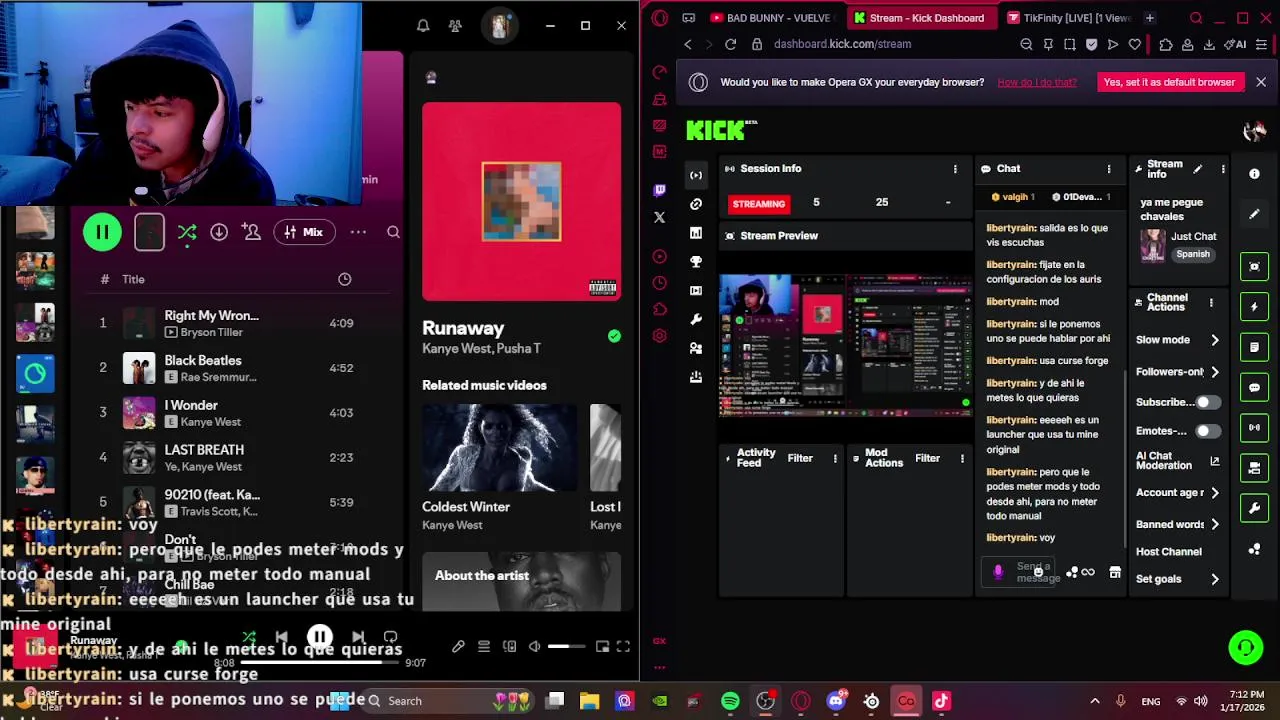Pause playback in the Spotify bottom bar

pyautogui.click(x=320, y=637)
